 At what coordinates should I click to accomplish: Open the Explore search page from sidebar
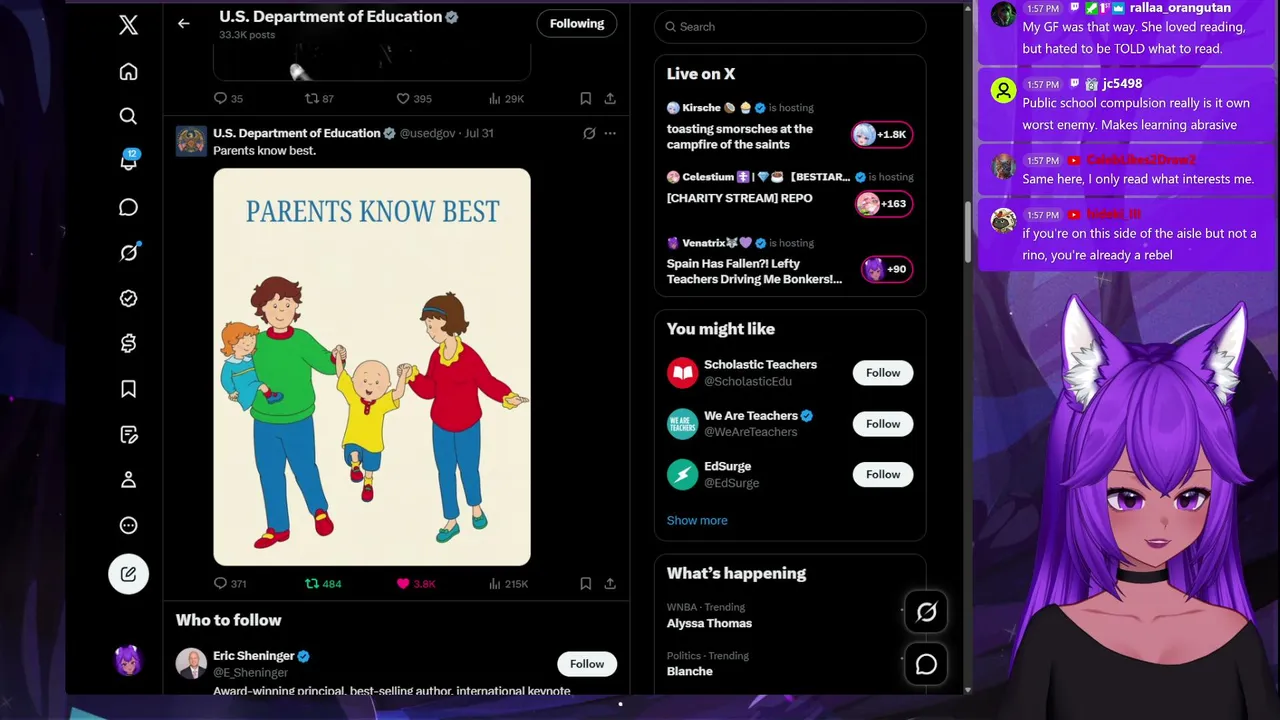coord(128,117)
